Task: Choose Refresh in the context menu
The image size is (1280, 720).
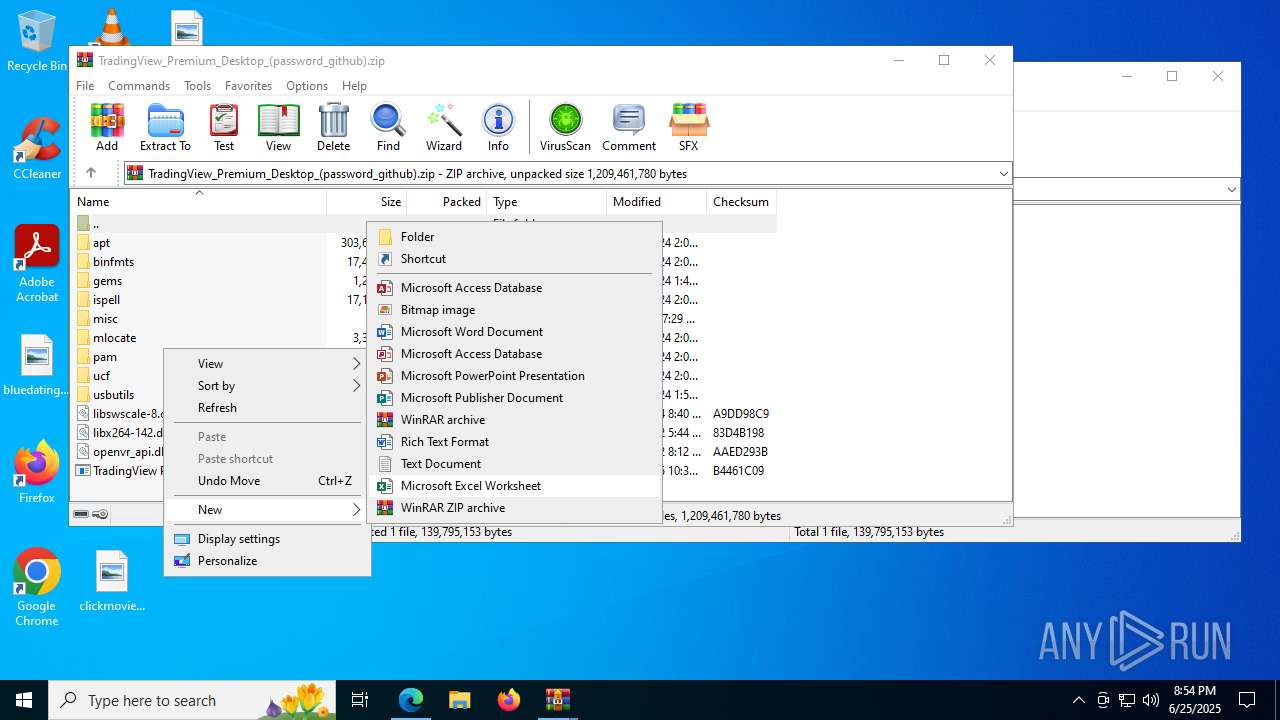Action: click(x=267, y=408)
